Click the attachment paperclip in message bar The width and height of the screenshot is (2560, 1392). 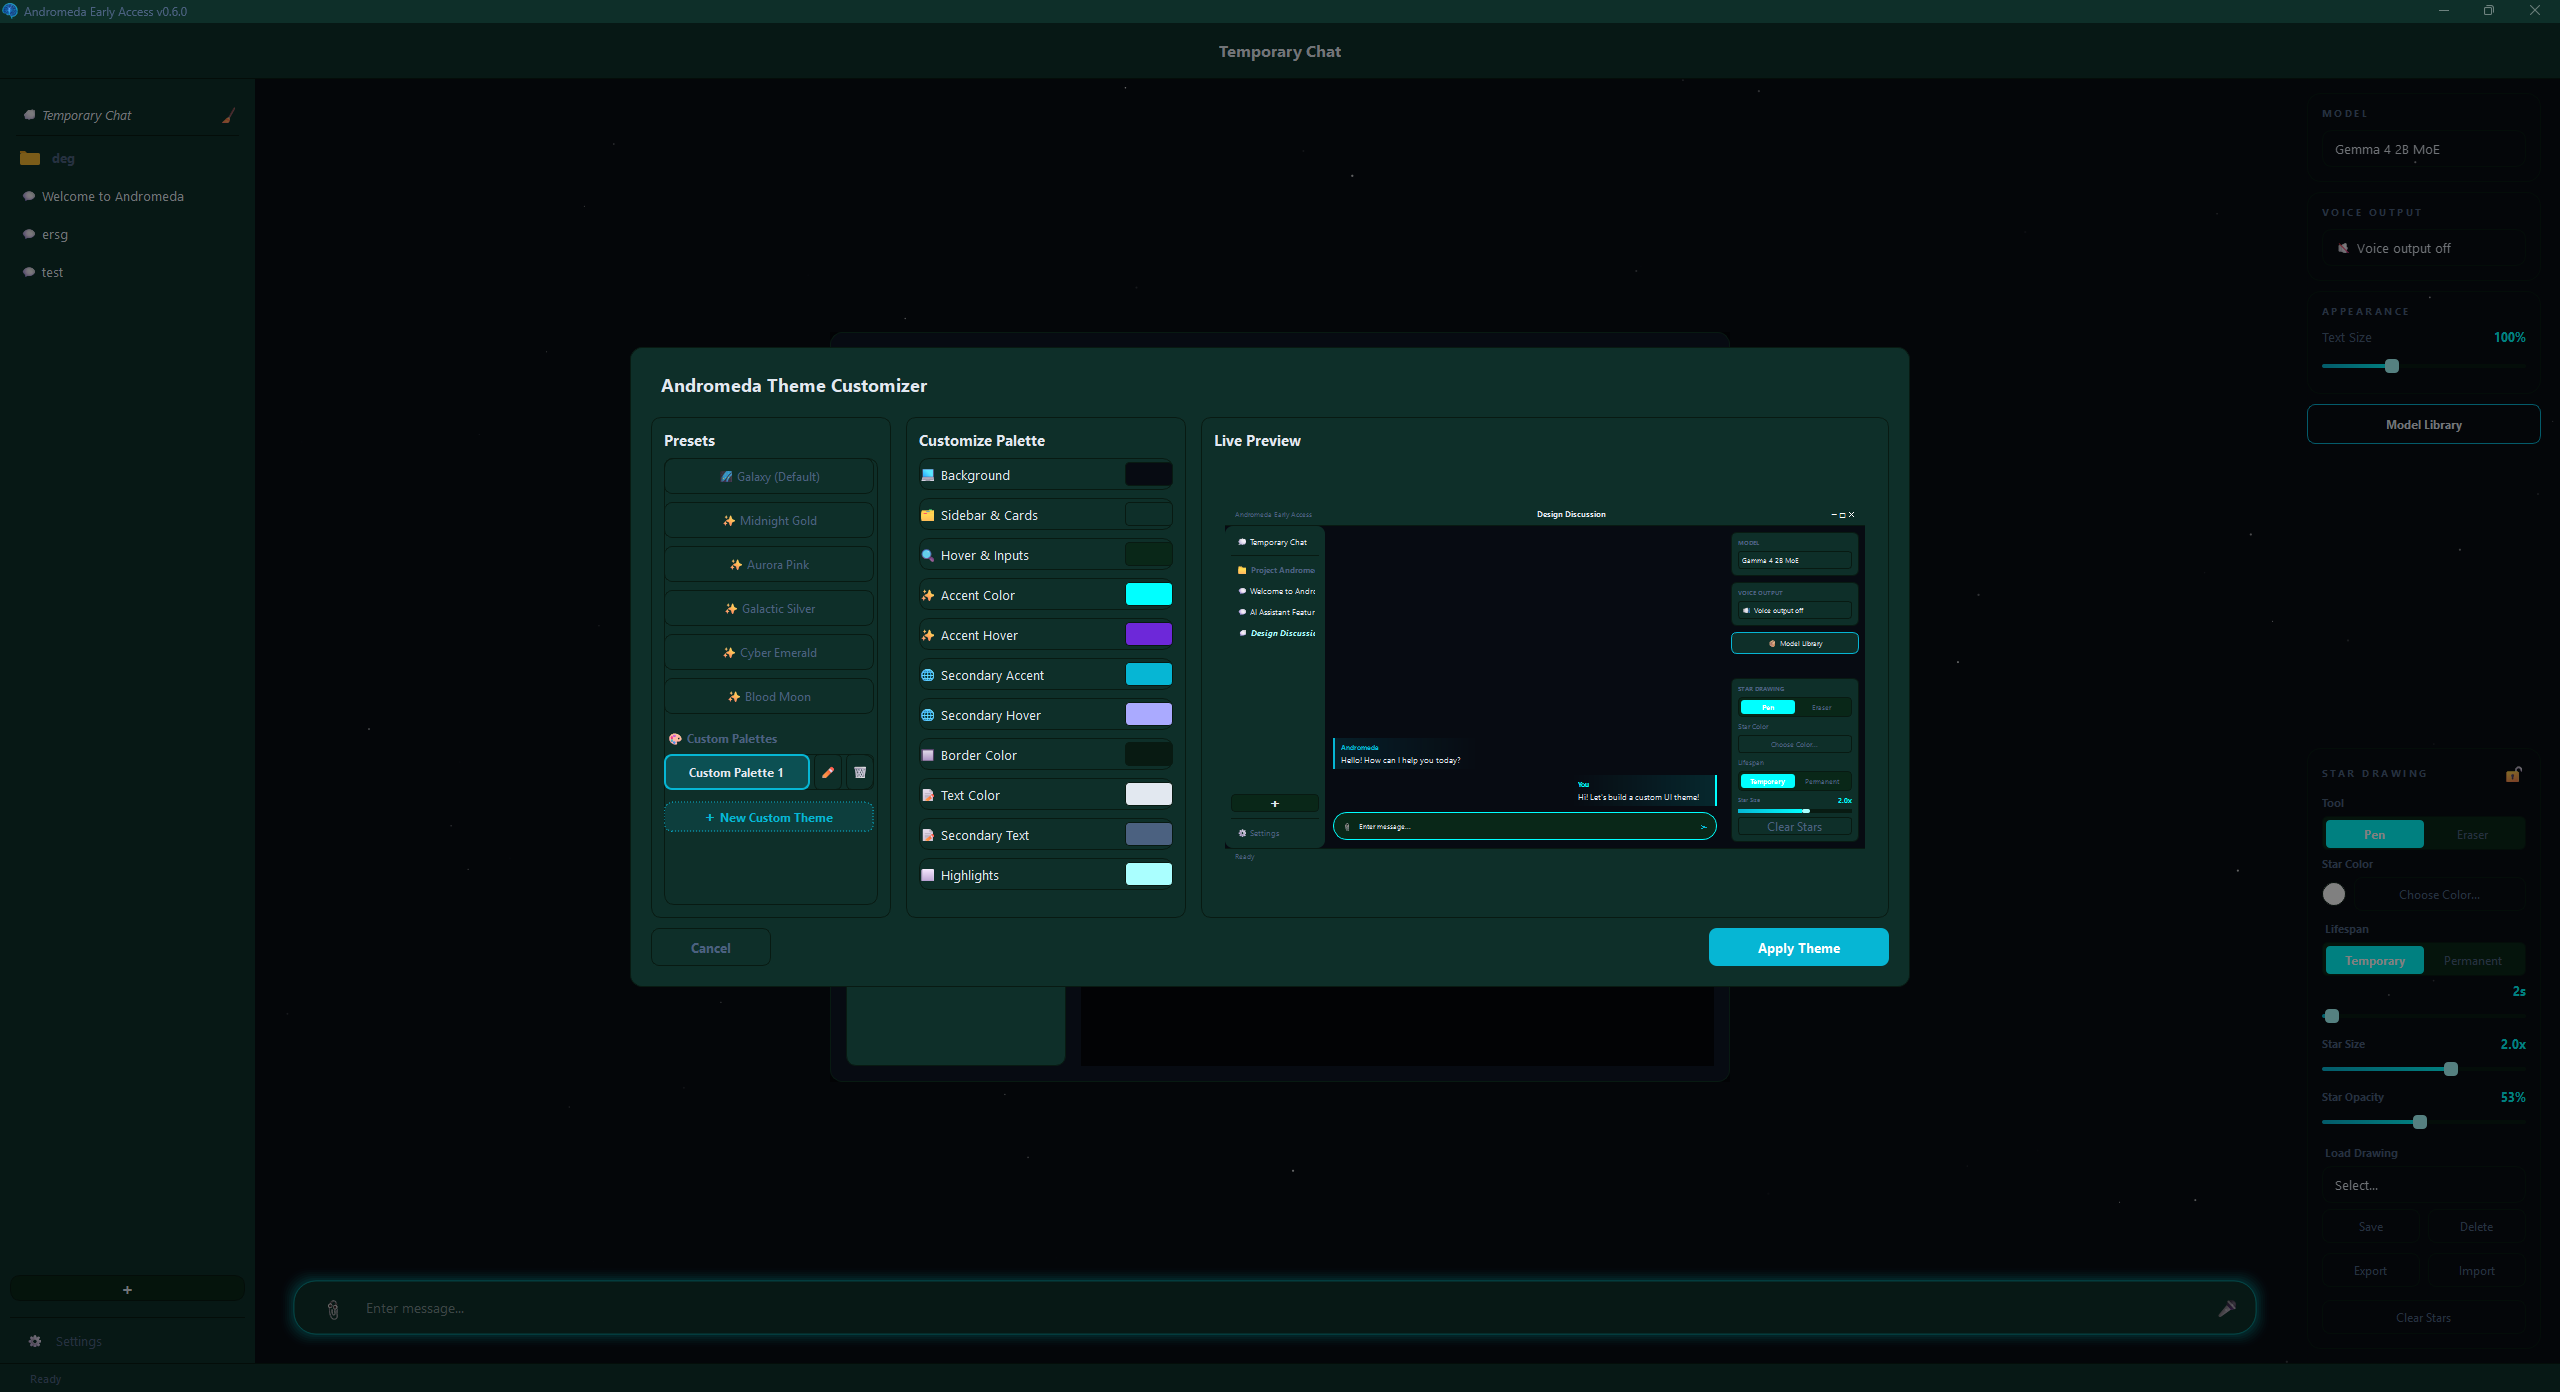[333, 1309]
